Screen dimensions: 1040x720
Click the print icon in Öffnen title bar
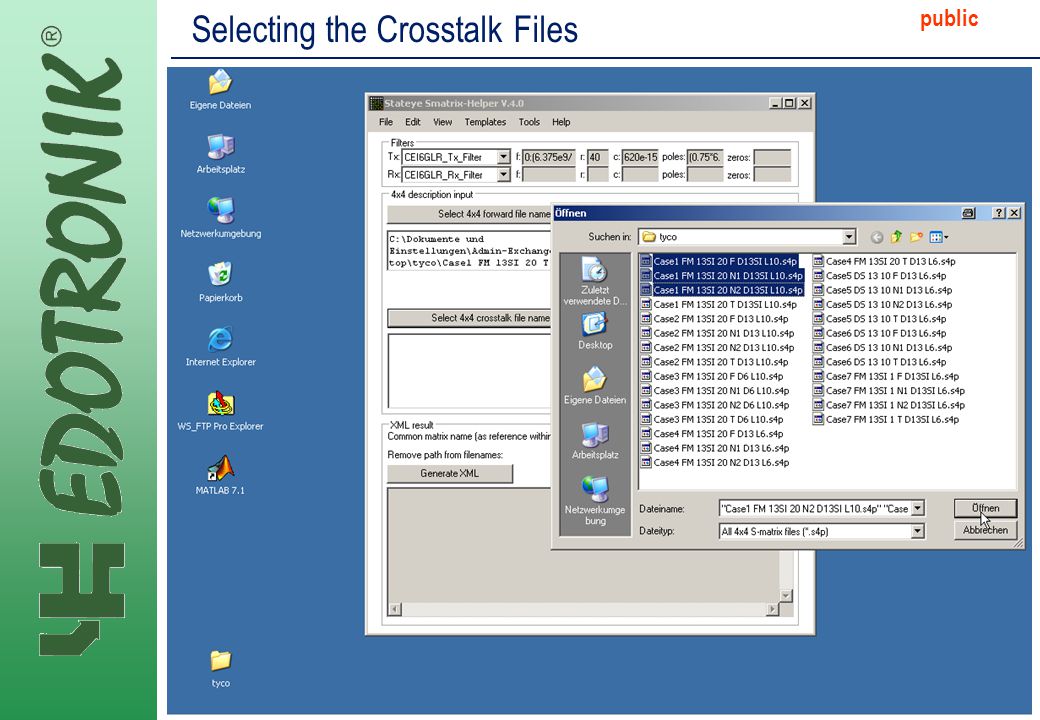(x=968, y=213)
